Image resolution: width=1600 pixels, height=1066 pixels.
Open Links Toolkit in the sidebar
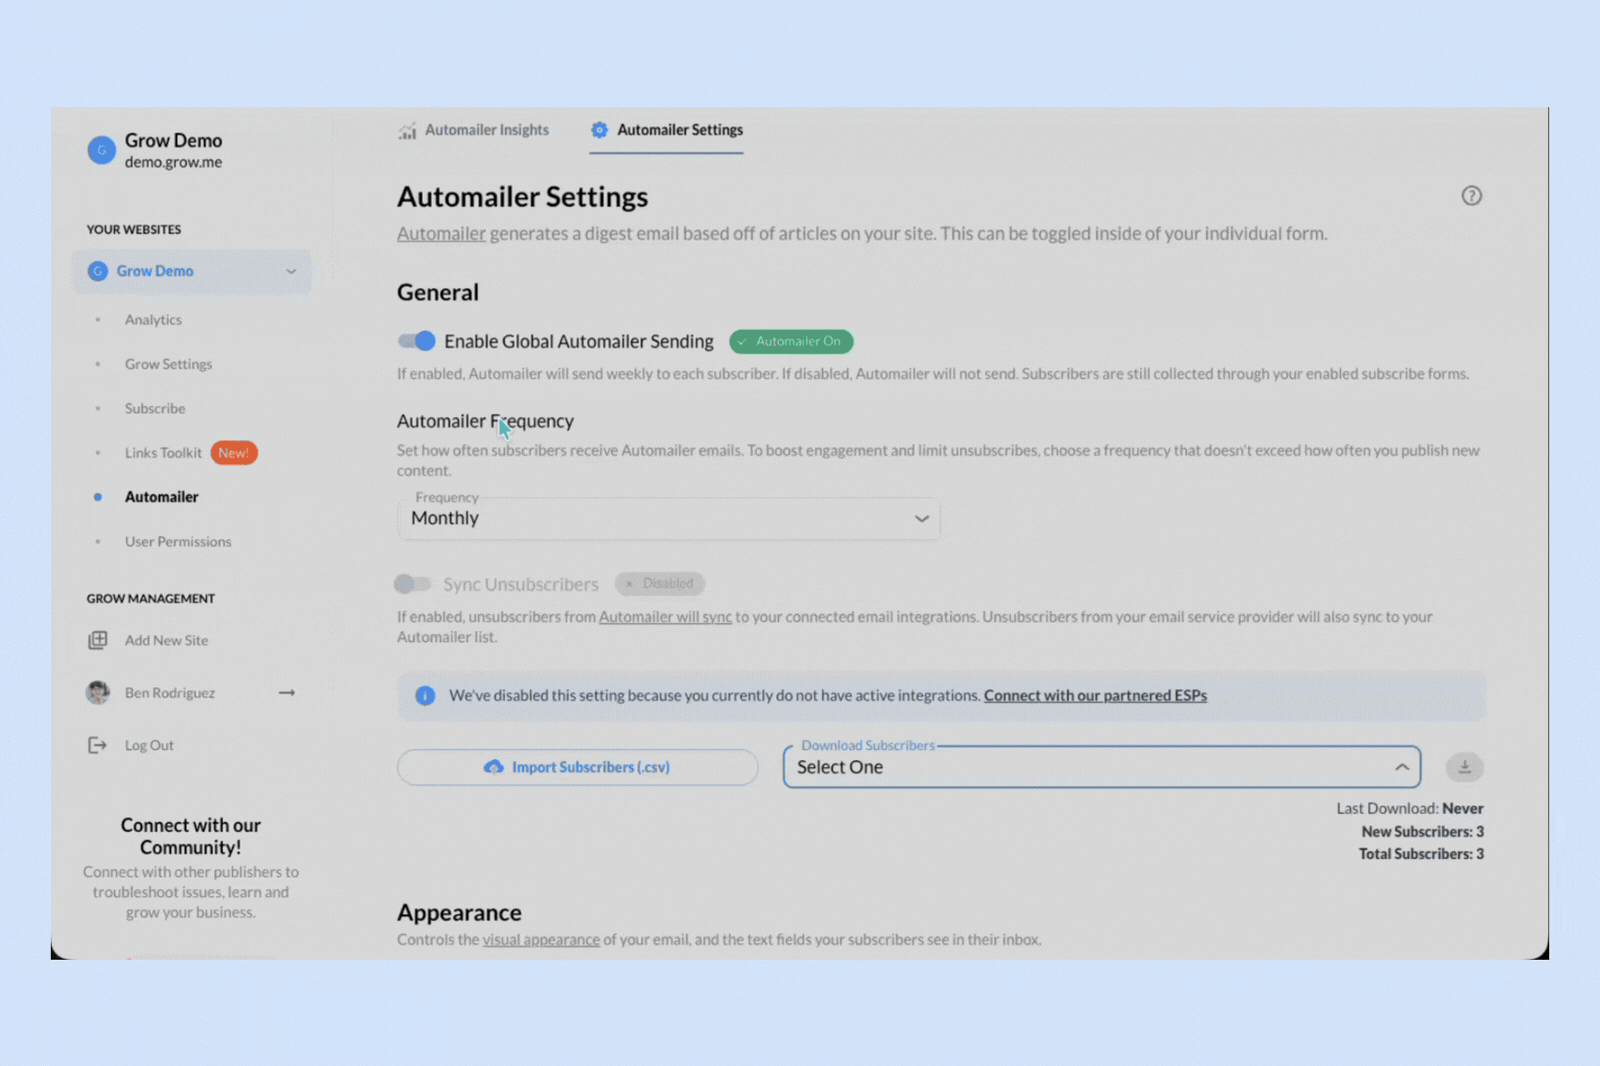click(x=163, y=453)
